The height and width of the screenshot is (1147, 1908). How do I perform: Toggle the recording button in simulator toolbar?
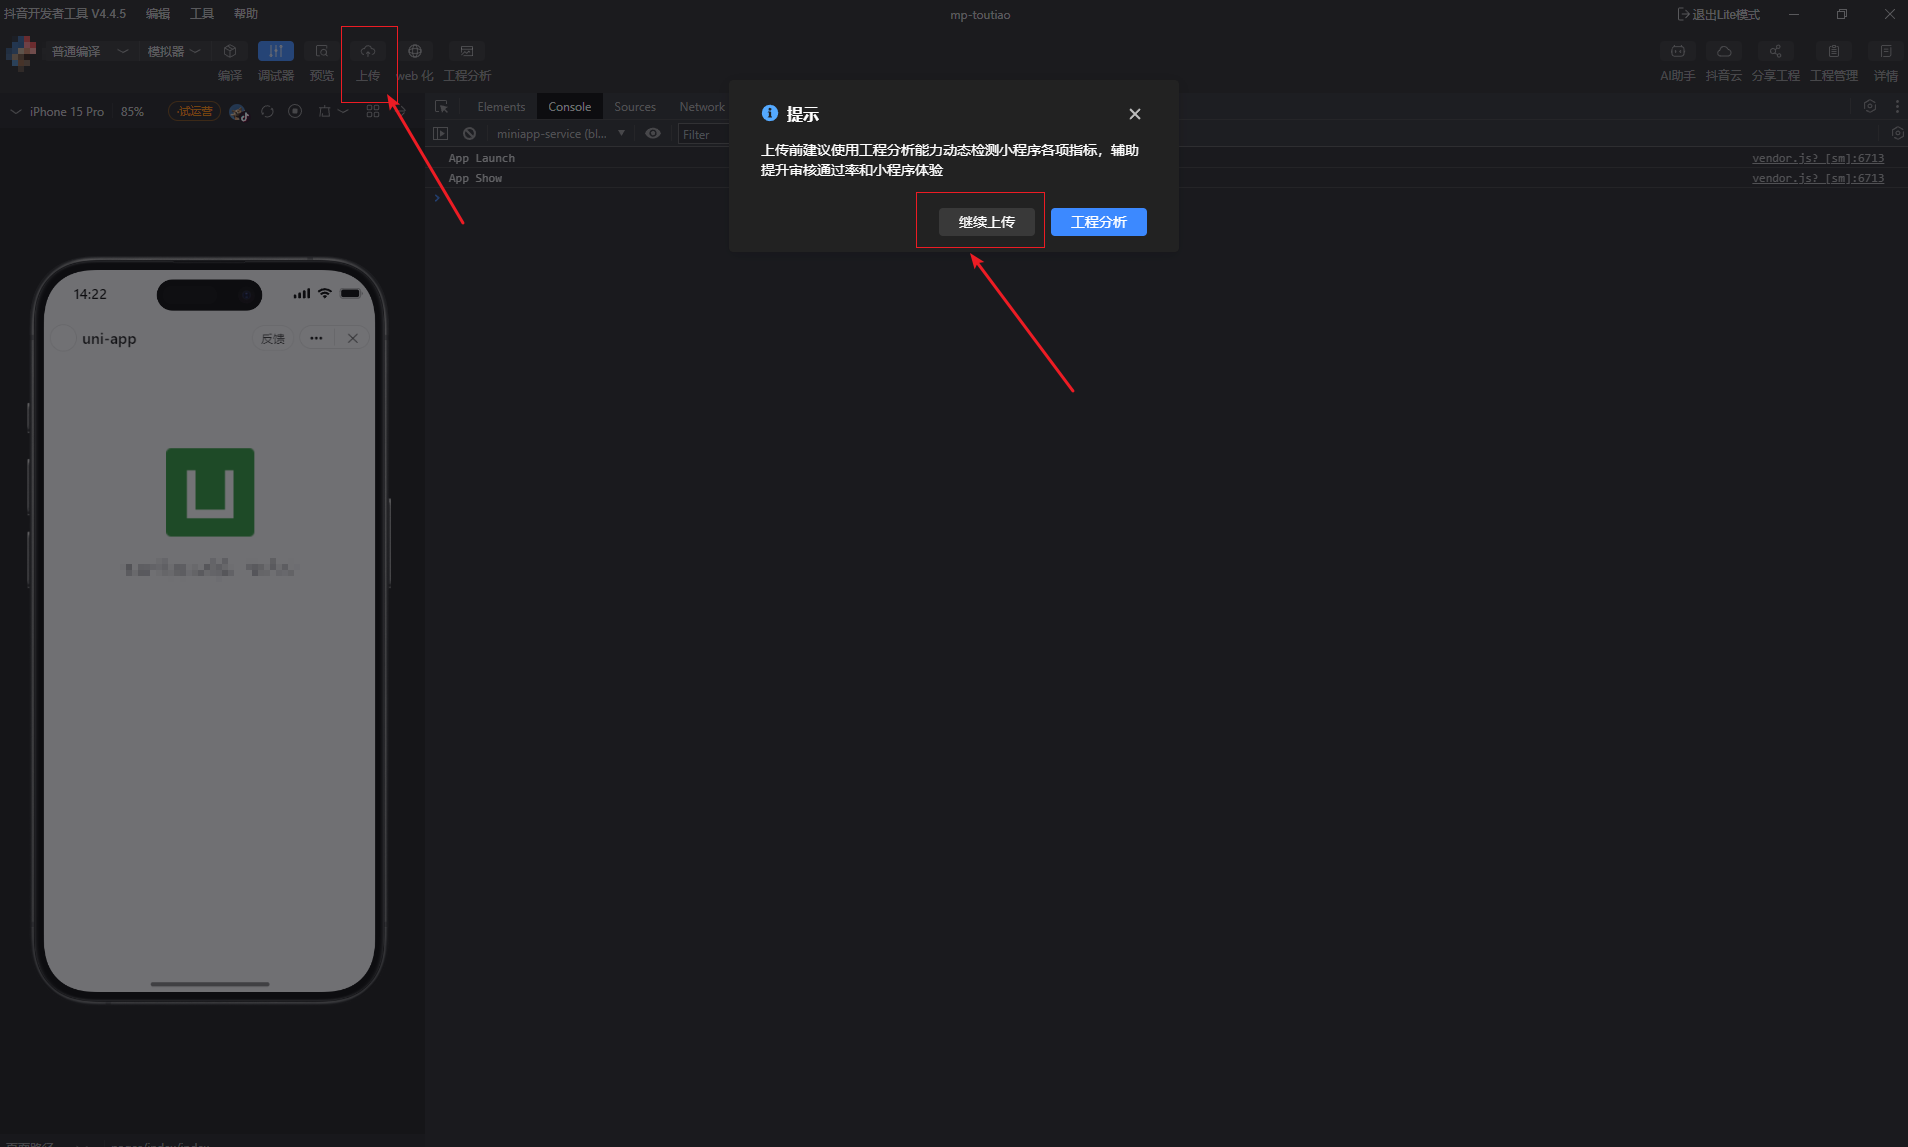pos(295,111)
